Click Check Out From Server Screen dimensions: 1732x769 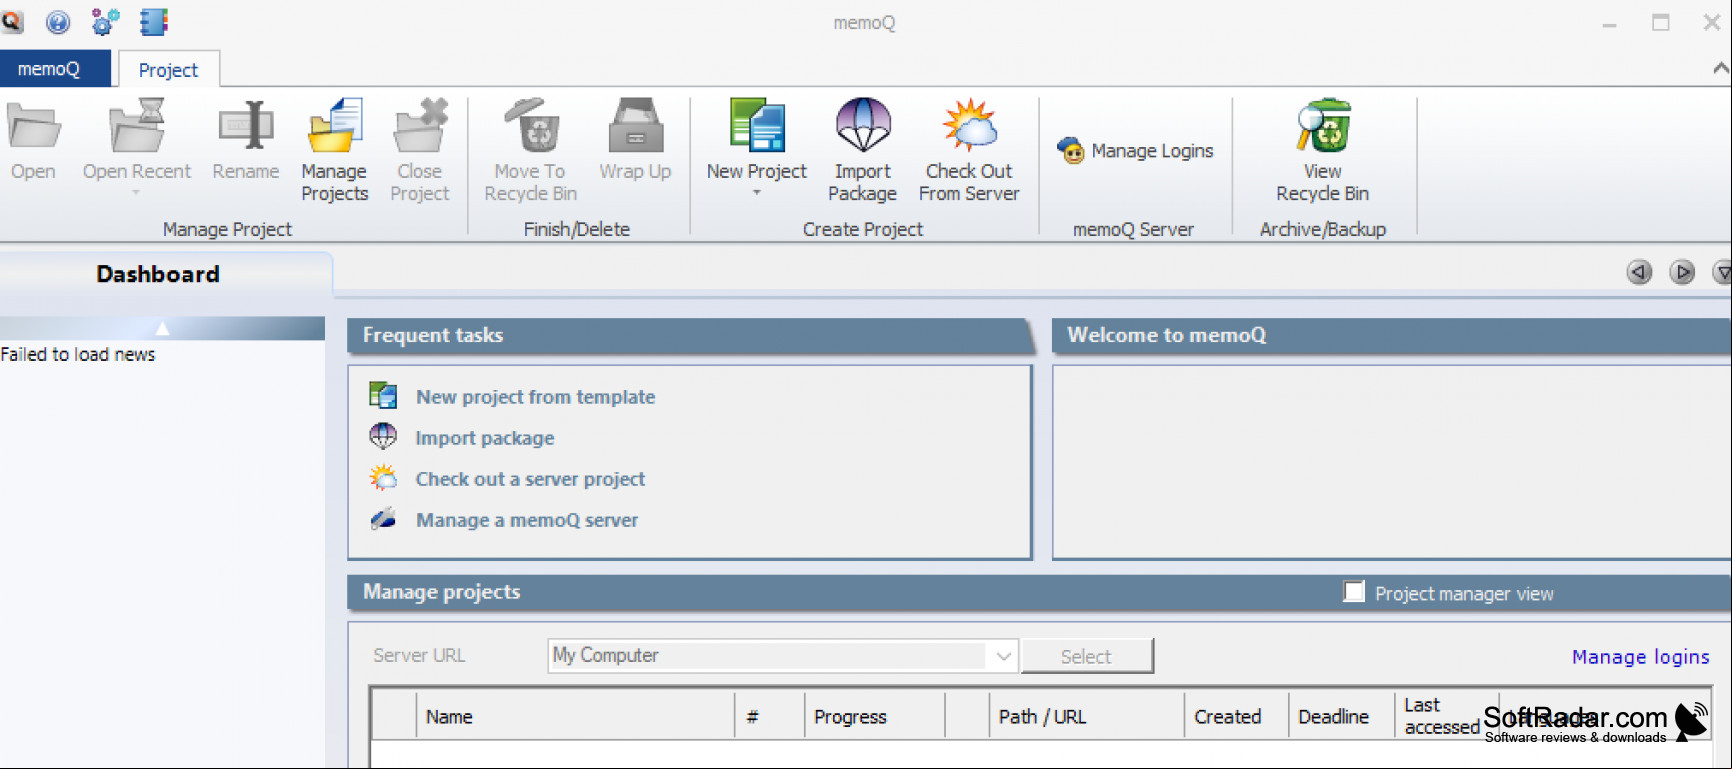(969, 150)
